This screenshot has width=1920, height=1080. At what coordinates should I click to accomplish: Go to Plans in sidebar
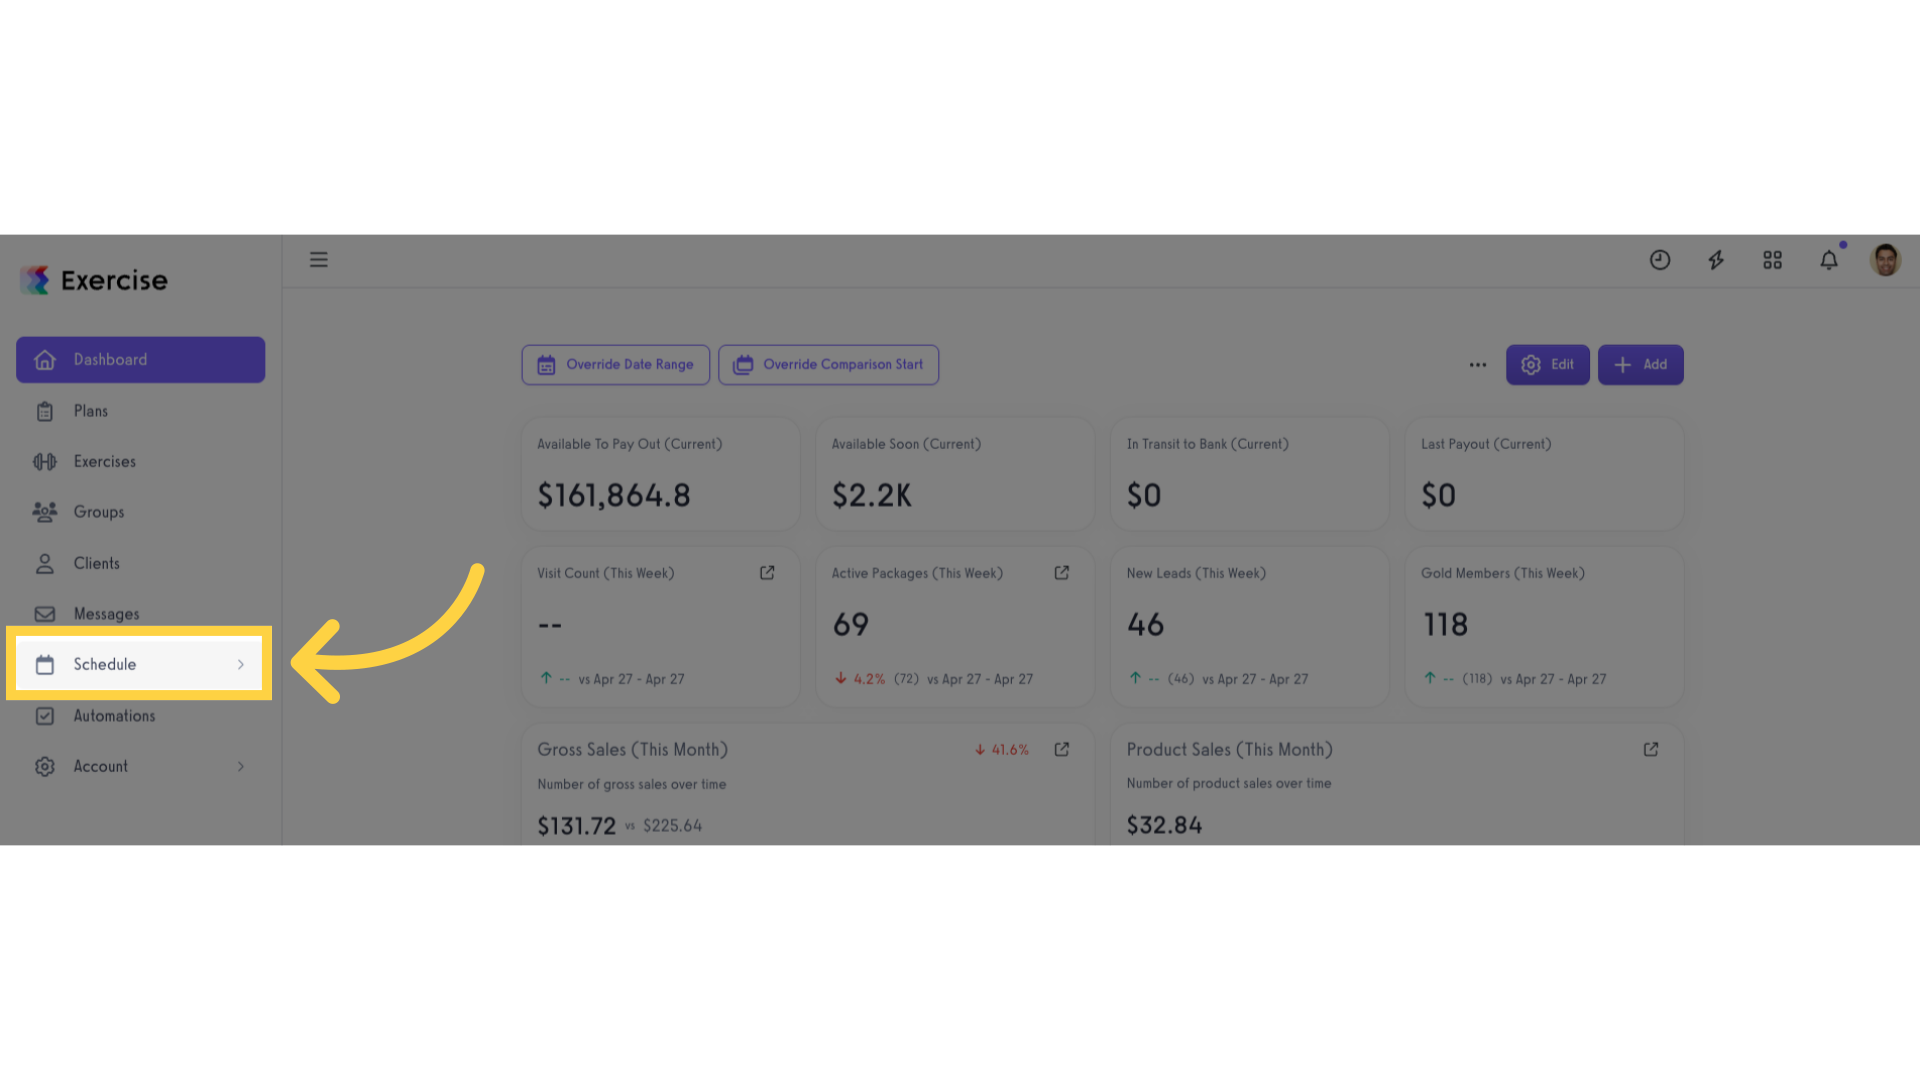pyautogui.click(x=90, y=411)
